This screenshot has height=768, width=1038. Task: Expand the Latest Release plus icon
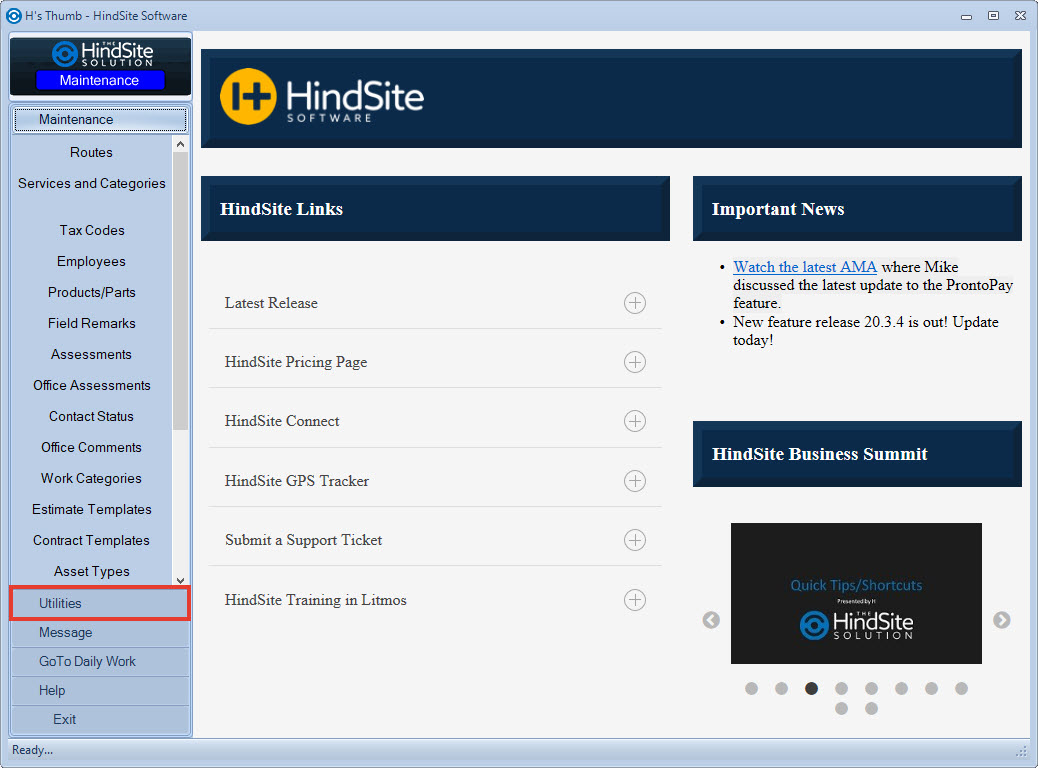[635, 303]
